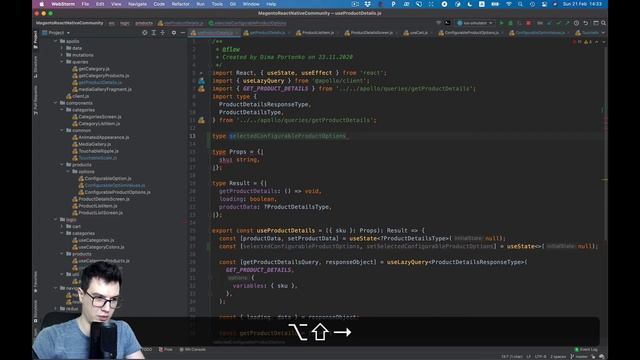Open the Refactor menu
Screen dimensions: 640x360
180,4
